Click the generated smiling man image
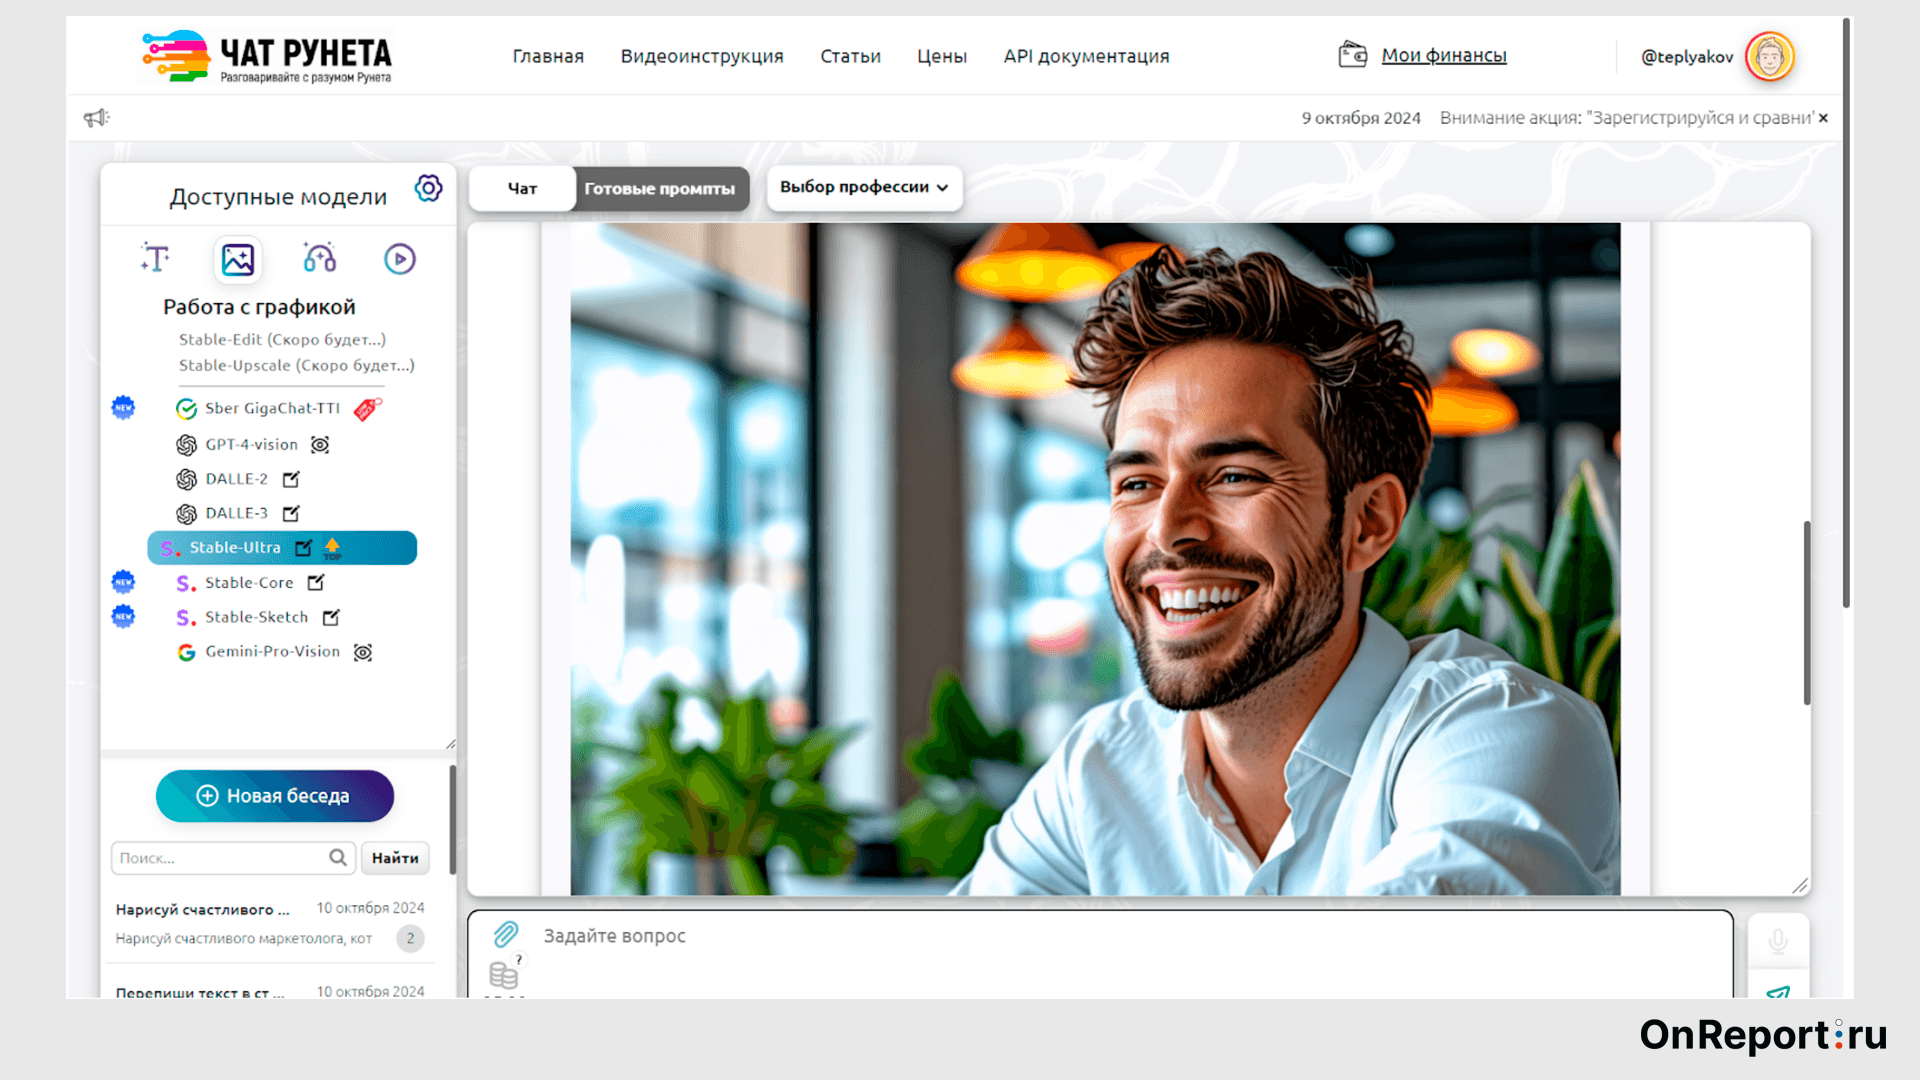 click(x=1095, y=559)
